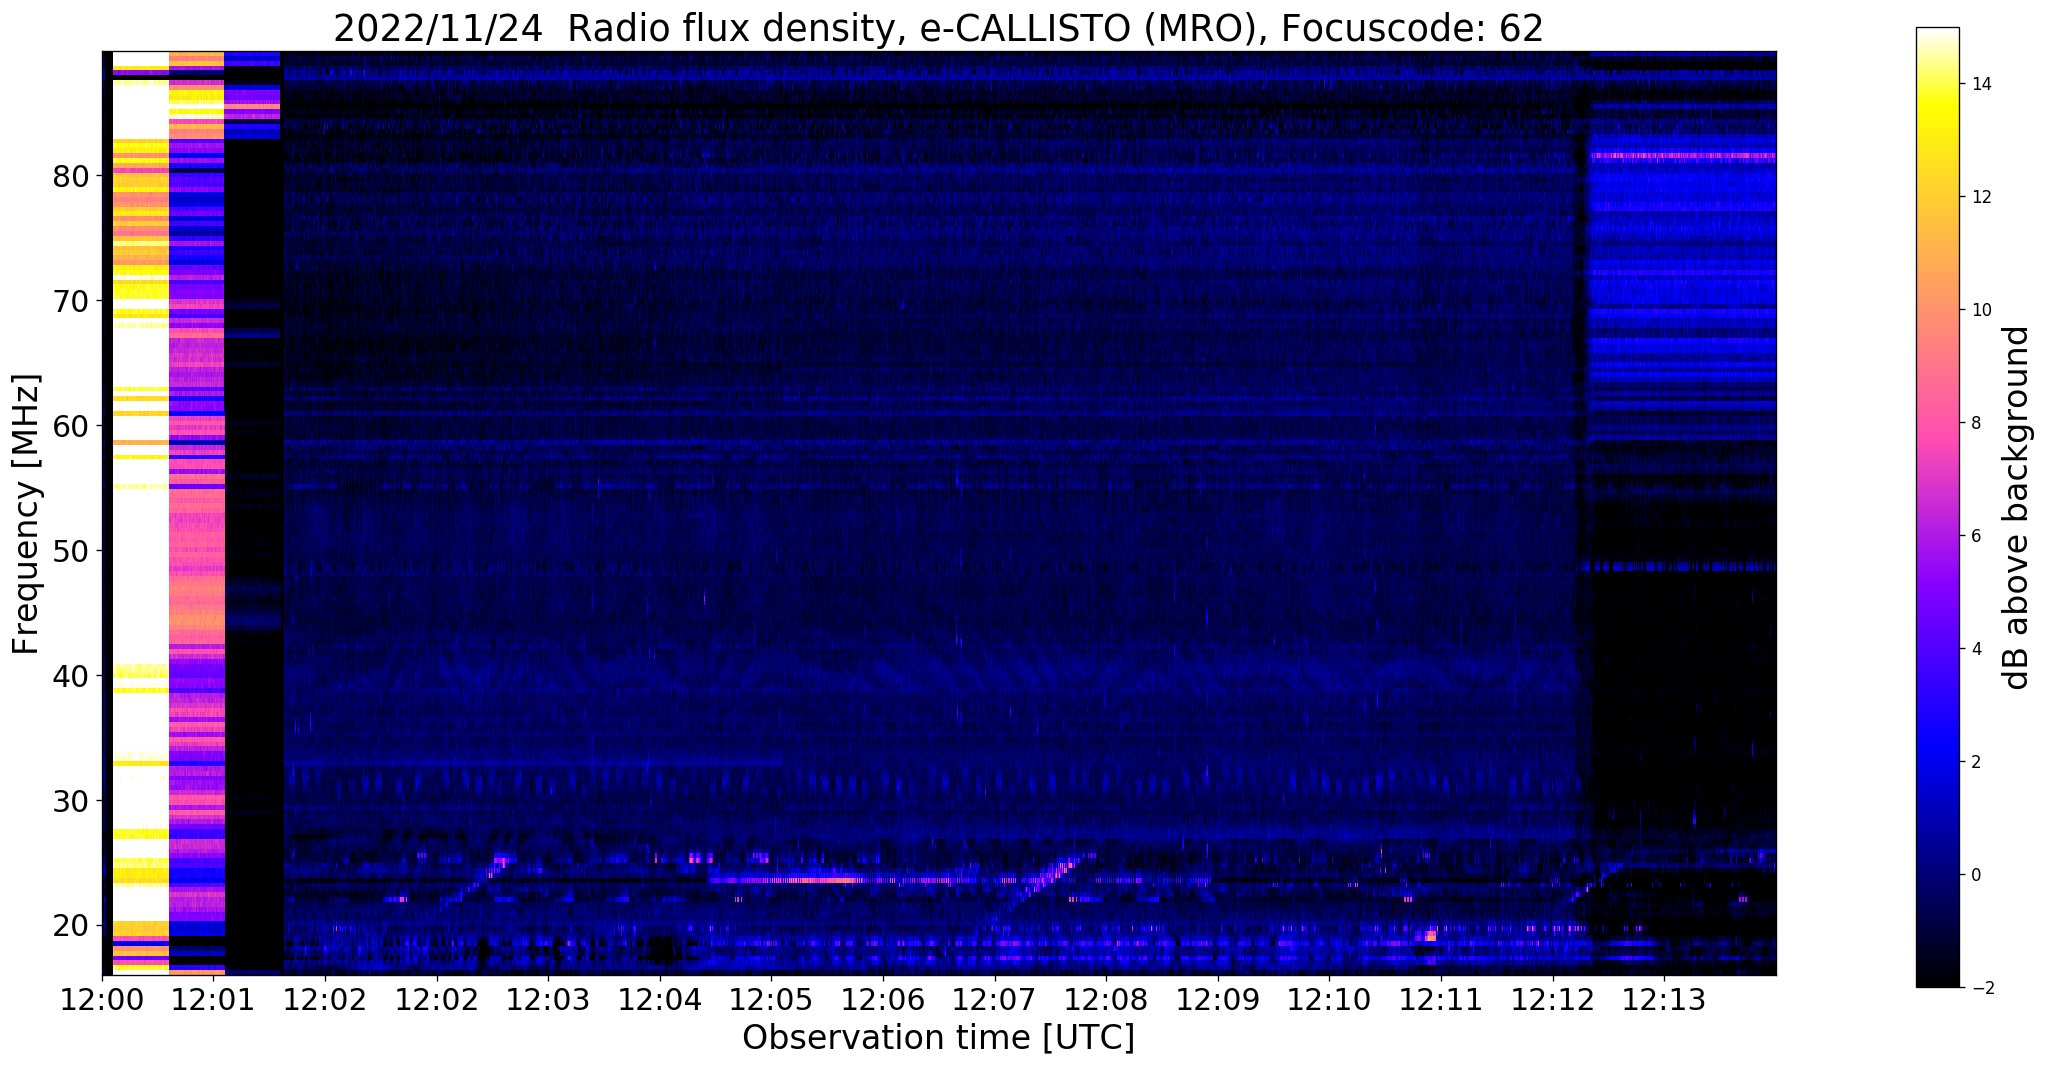2047x1067 pixels.
Task: Click the 12:03 time tick label
Action: click(548, 1000)
